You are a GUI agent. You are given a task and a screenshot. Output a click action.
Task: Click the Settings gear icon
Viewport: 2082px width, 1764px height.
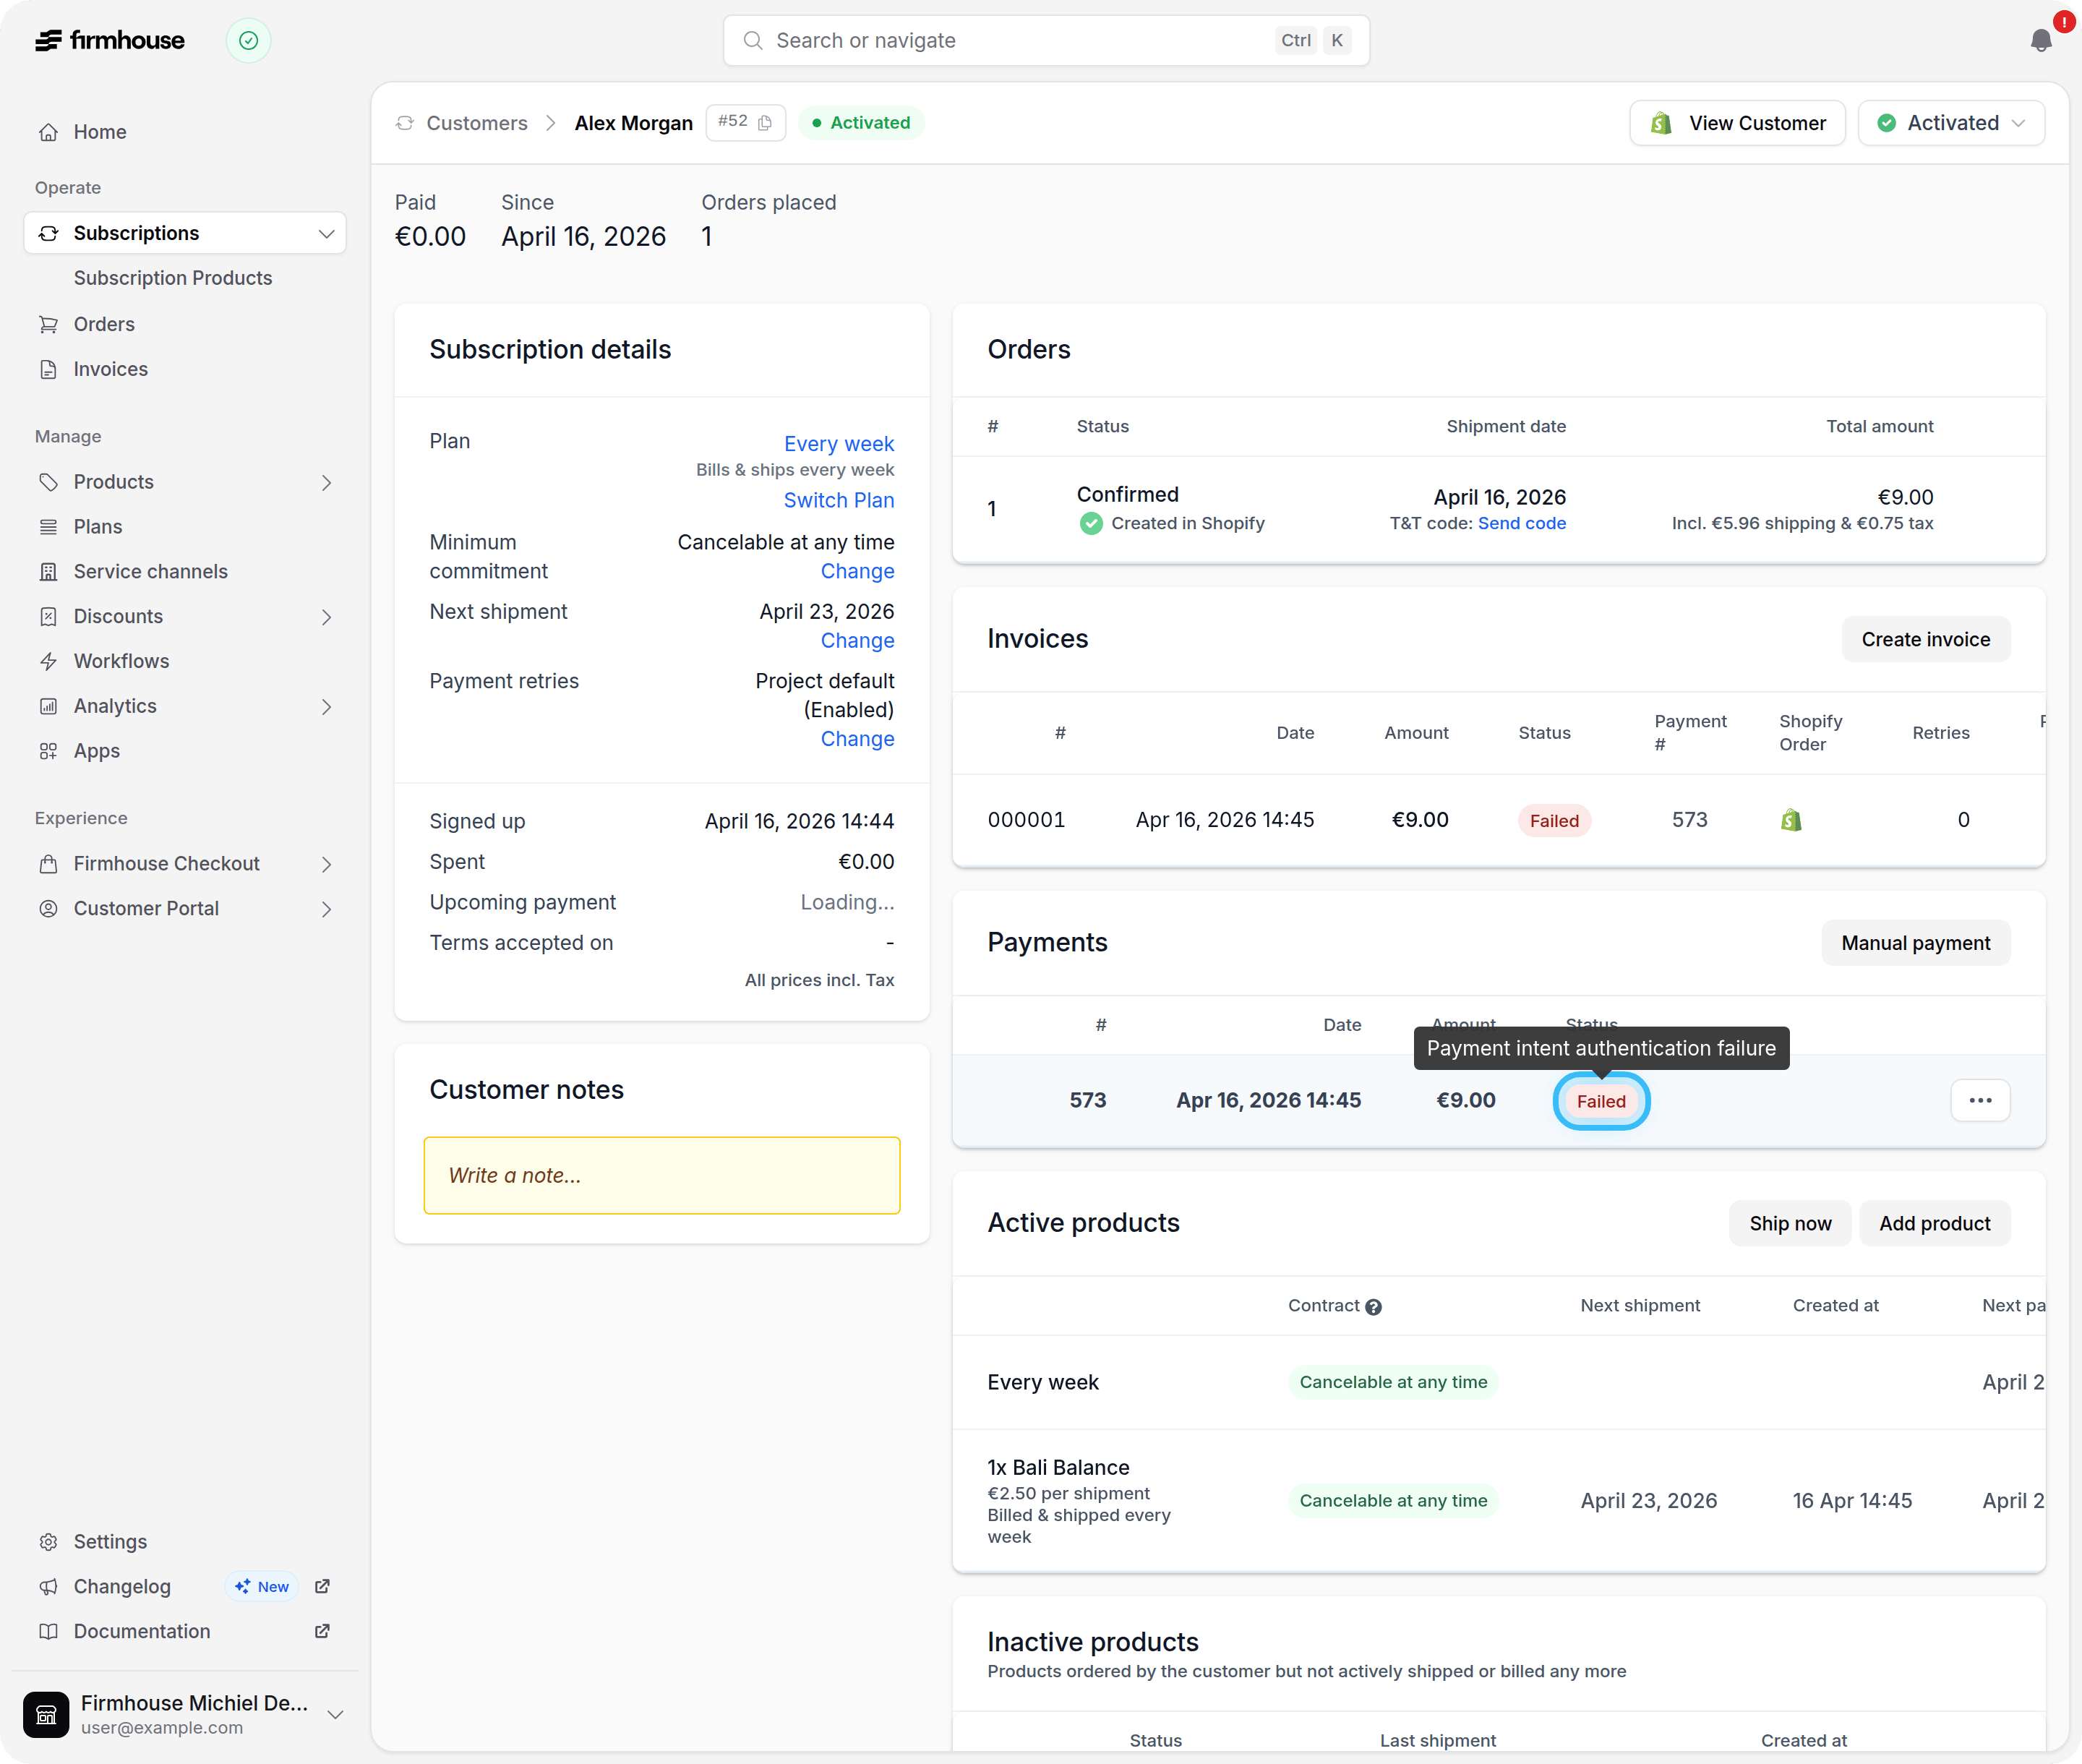coord(48,1542)
